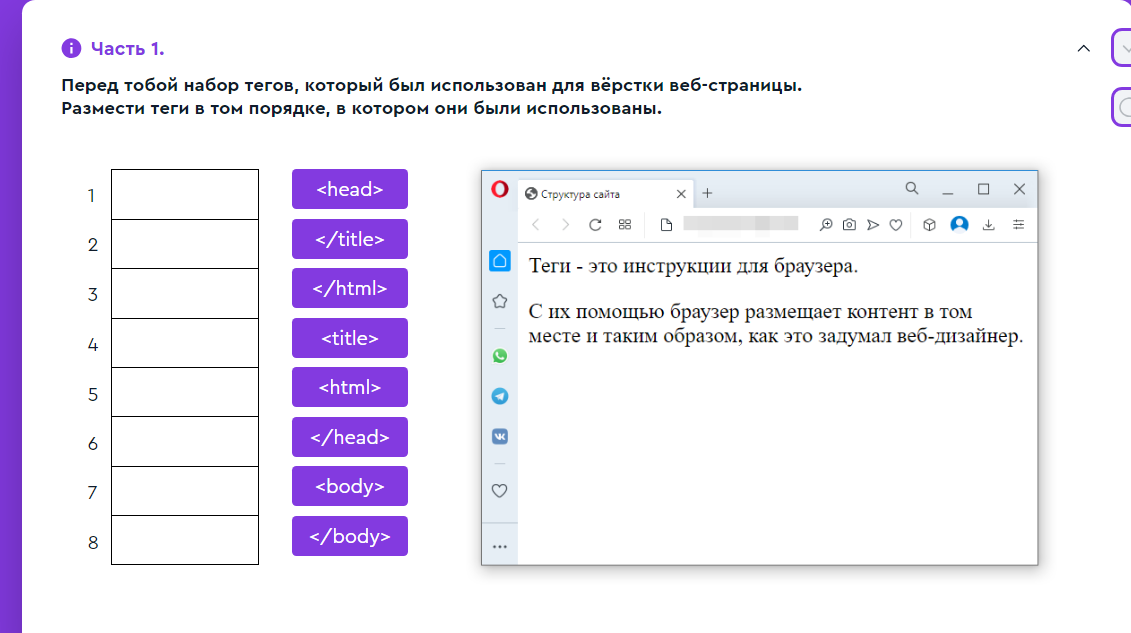Viewport: 1131px width, 633px height.
Task: Click the blurred address bar field
Action: (741, 223)
